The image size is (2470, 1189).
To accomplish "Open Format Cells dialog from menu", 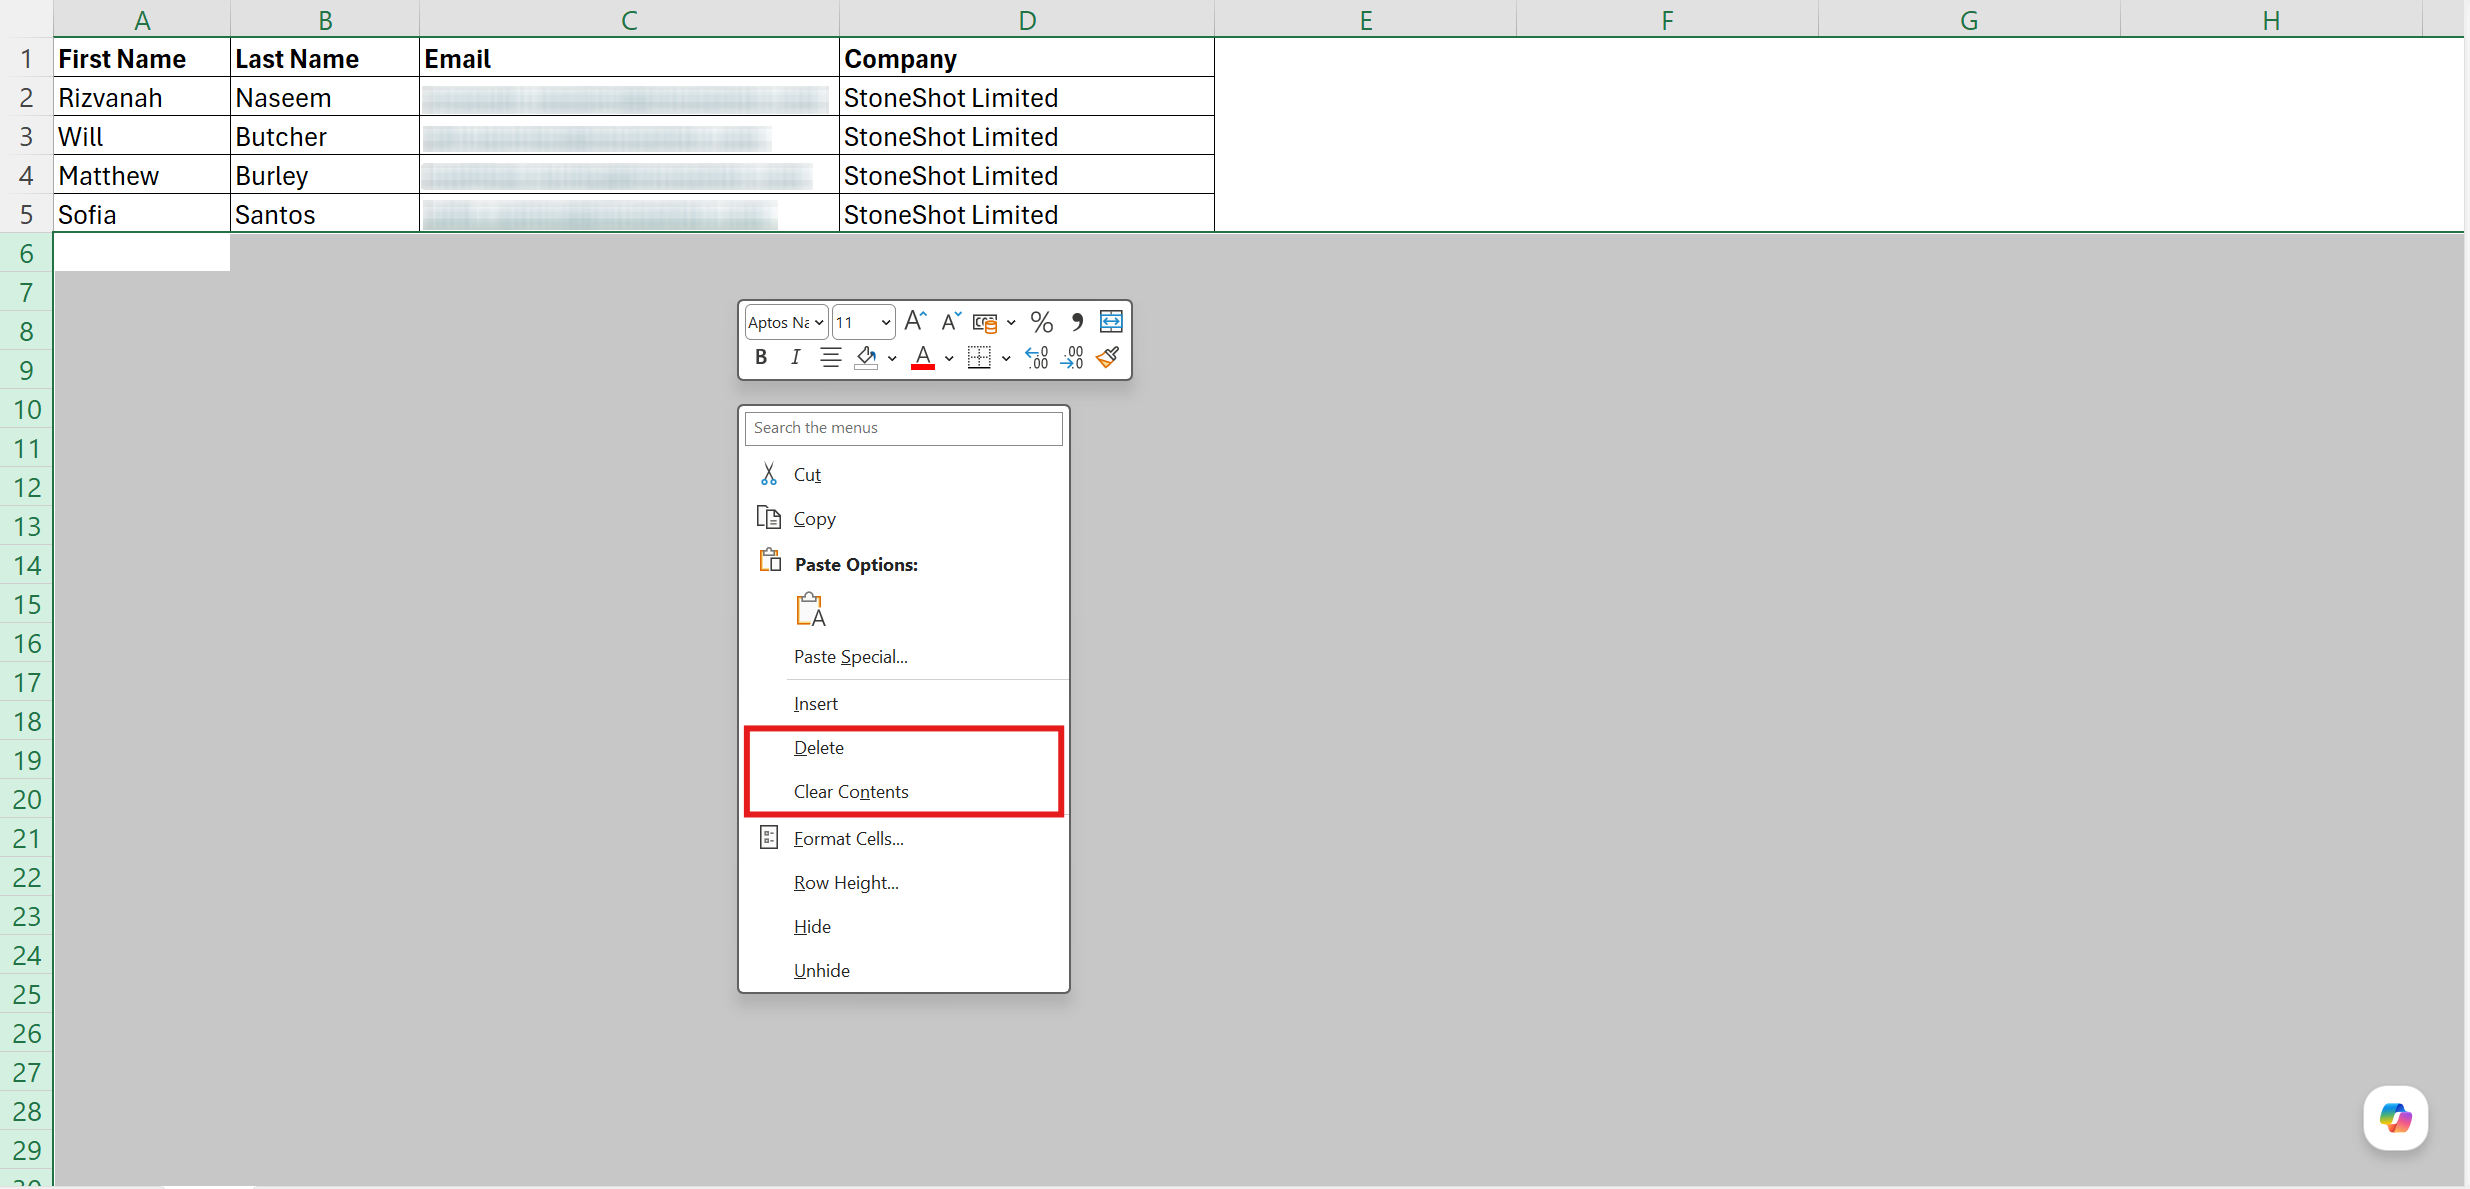I will (904, 838).
